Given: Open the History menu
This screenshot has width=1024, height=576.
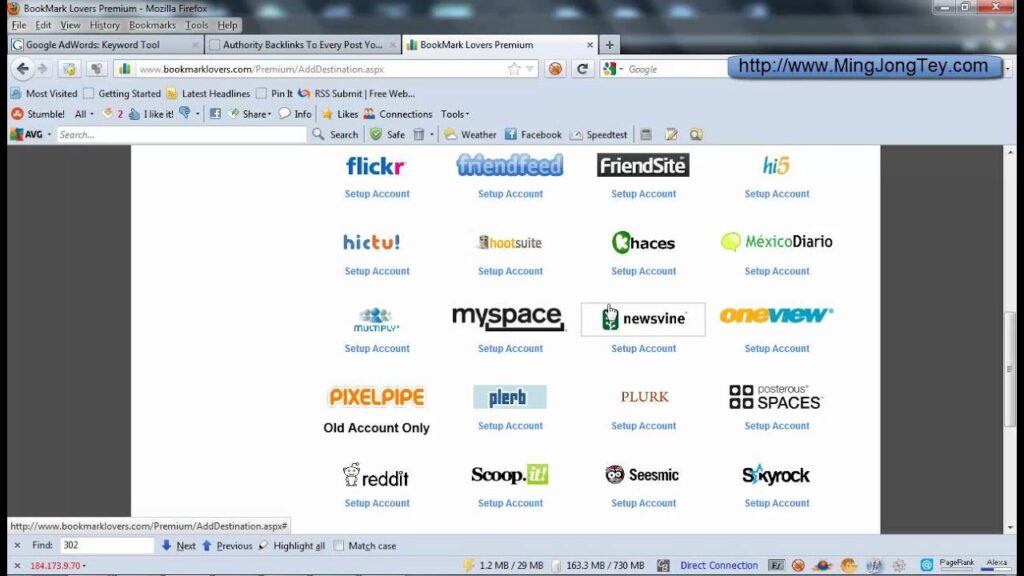Looking at the screenshot, I should [104, 25].
